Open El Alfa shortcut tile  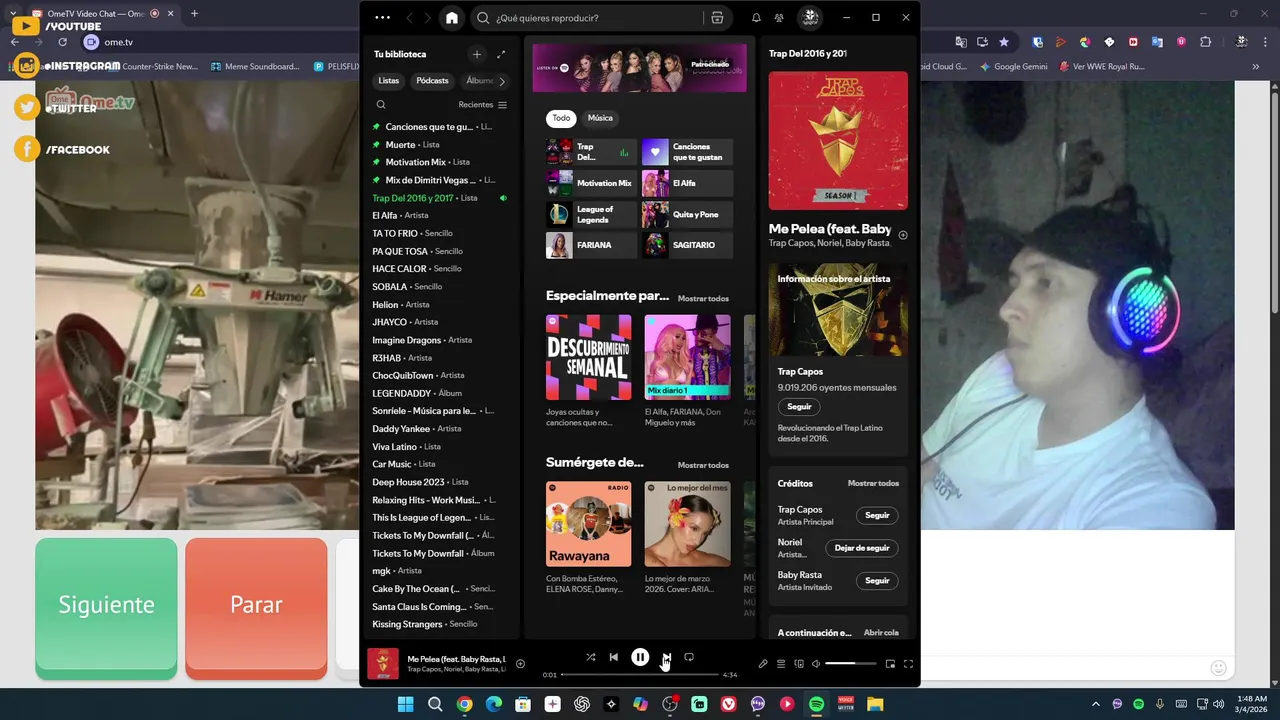click(687, 183)
